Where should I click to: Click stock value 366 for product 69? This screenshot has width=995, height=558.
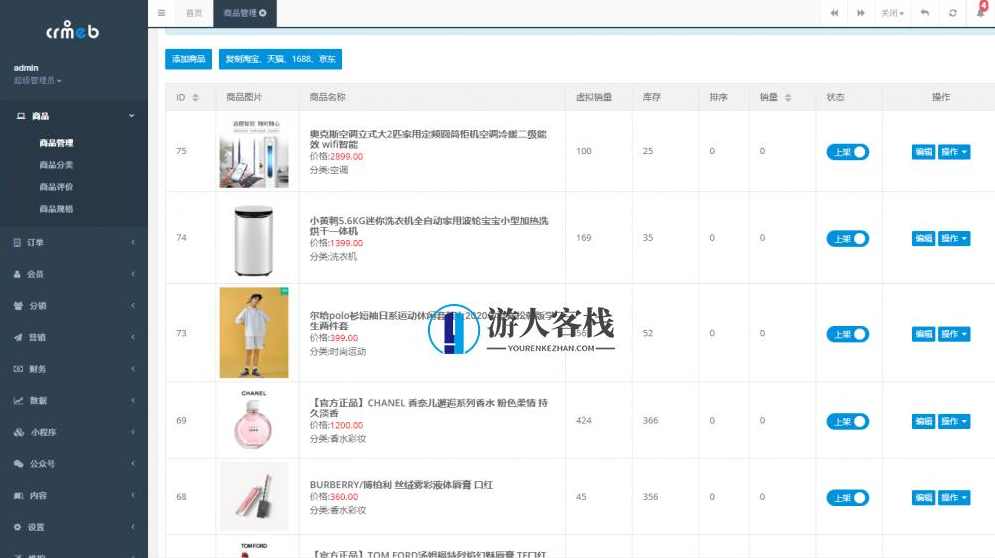(x=650, y=420)
